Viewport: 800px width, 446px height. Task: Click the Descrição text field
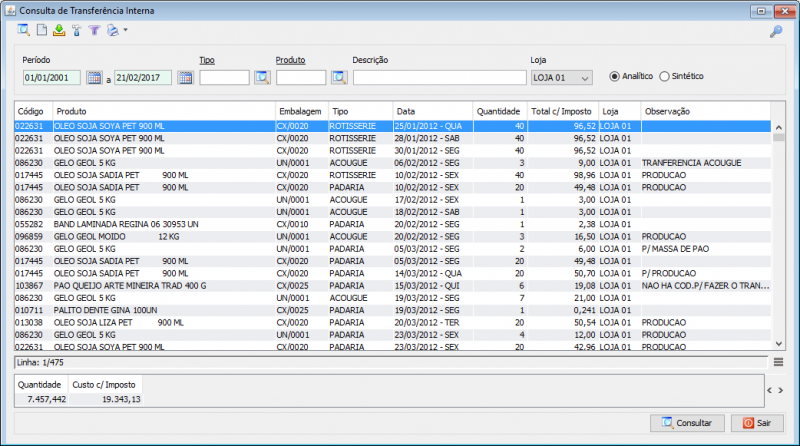point(439,78)
